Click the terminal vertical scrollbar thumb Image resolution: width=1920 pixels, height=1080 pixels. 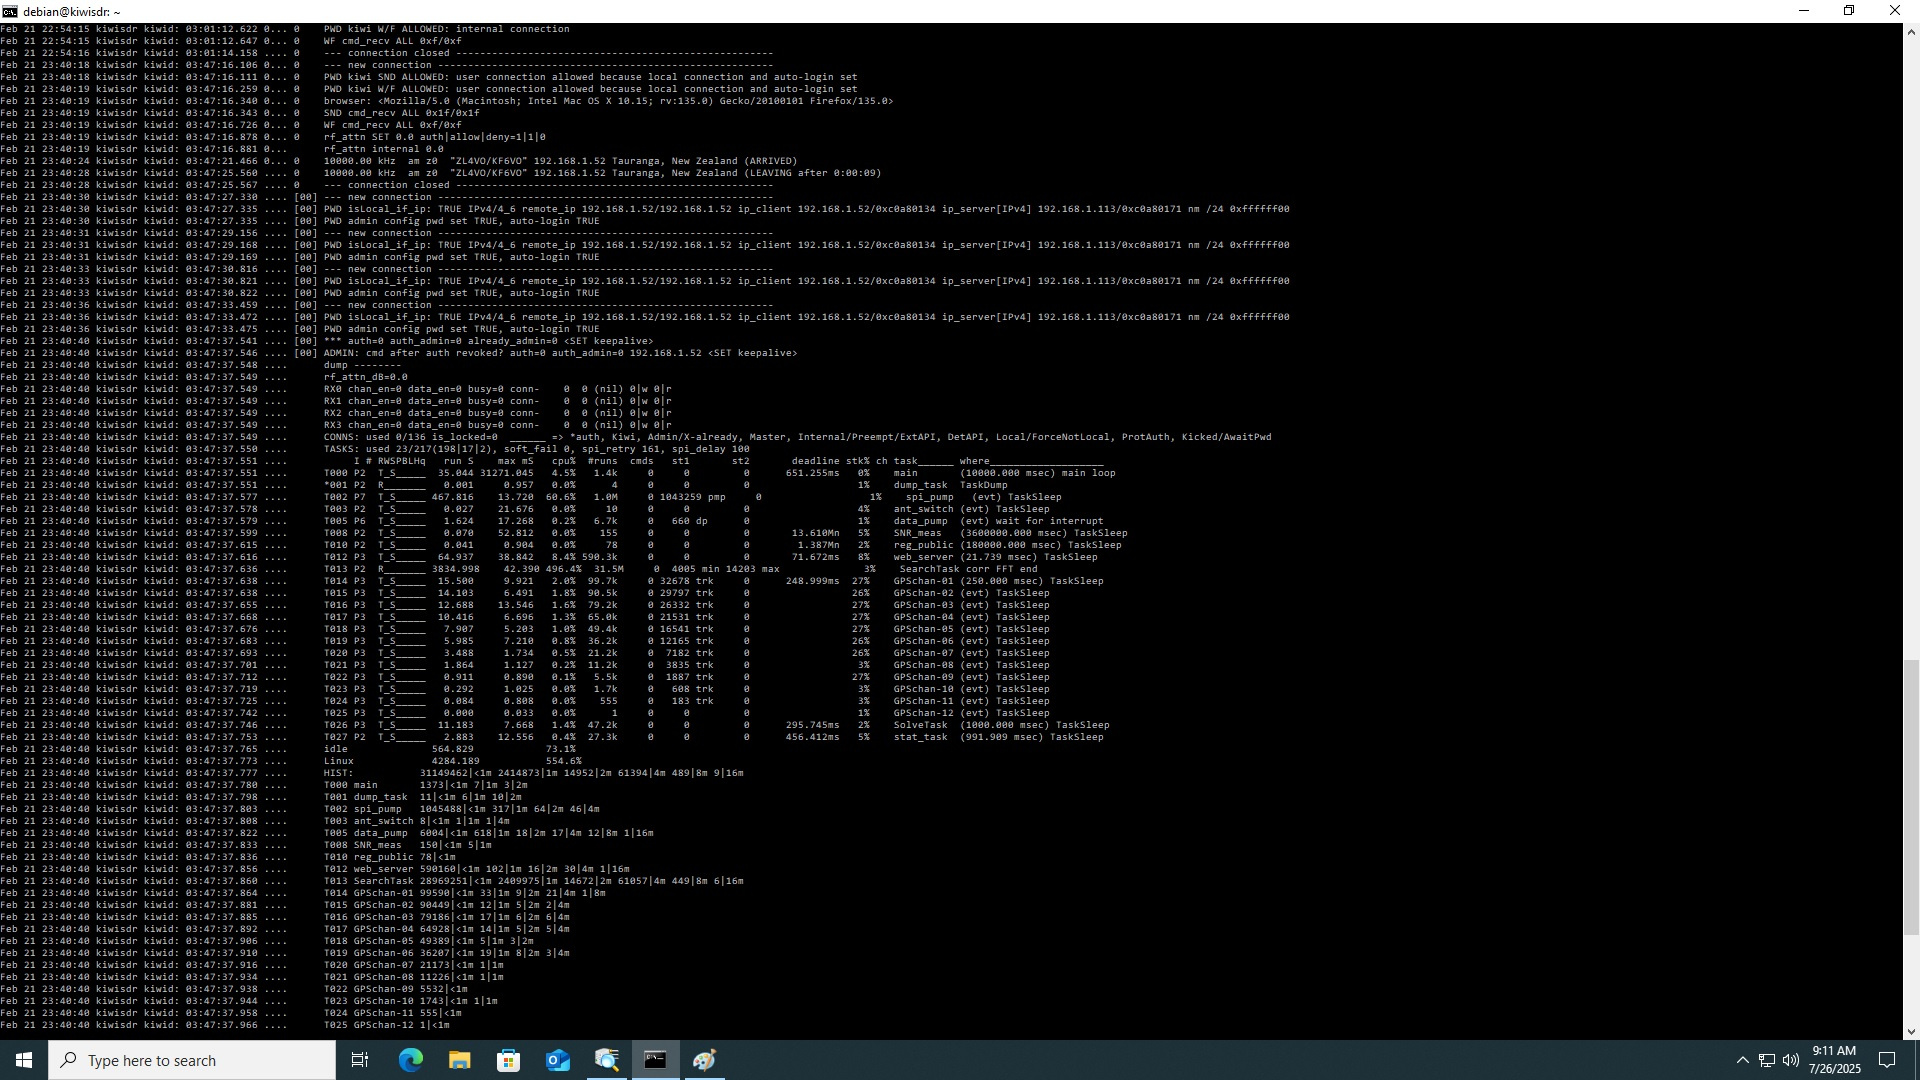1911,797
